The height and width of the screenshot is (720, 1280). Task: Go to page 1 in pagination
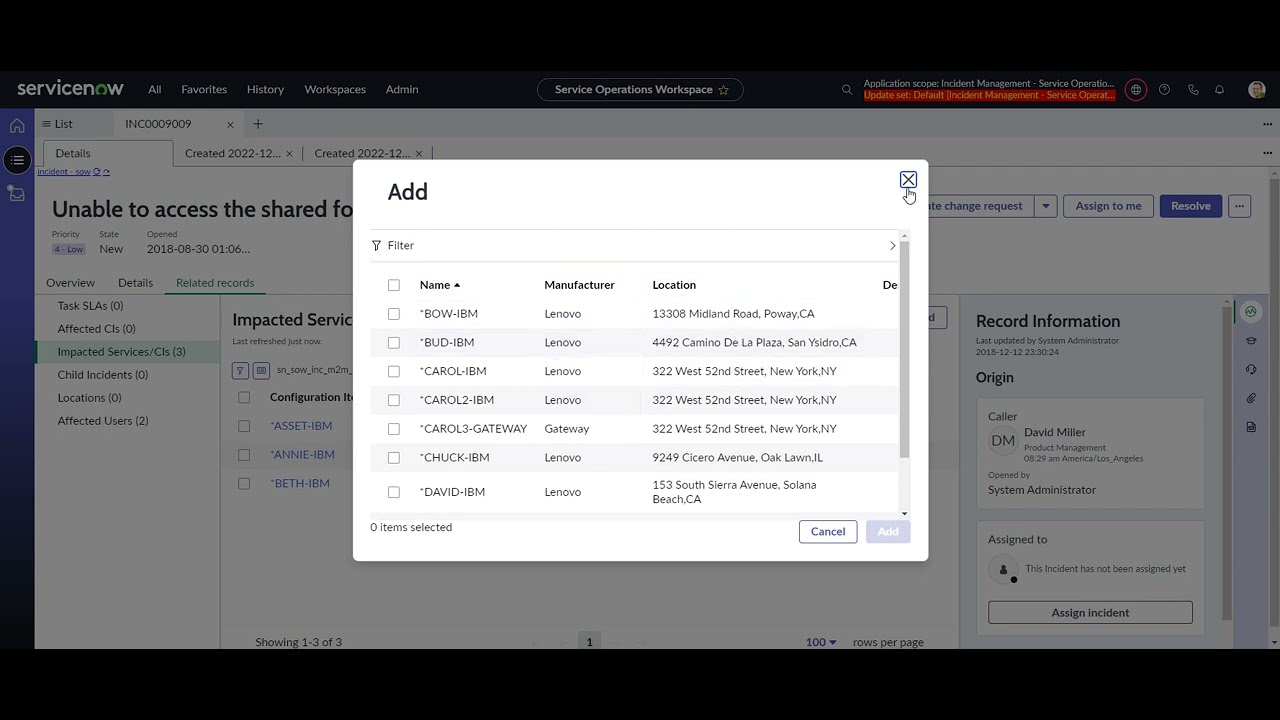[589, 642]
